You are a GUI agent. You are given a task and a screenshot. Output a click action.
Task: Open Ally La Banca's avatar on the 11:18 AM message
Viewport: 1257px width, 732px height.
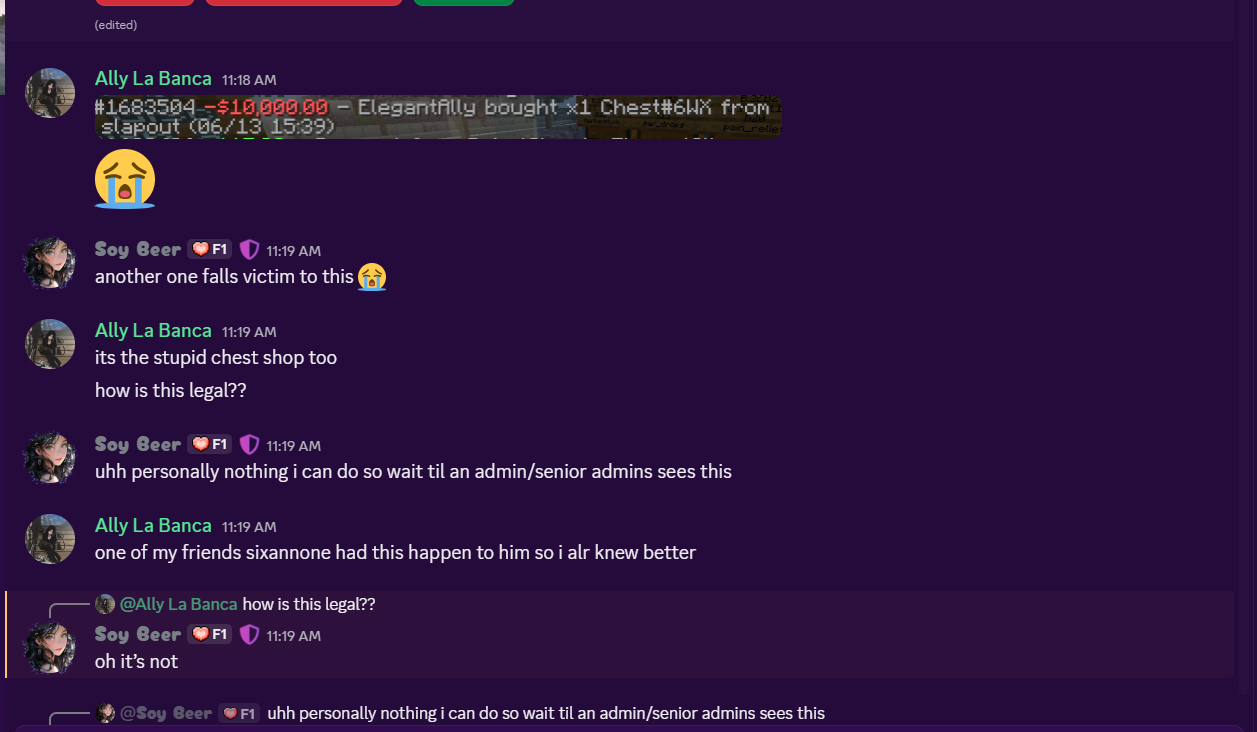(x=50, y=93)
